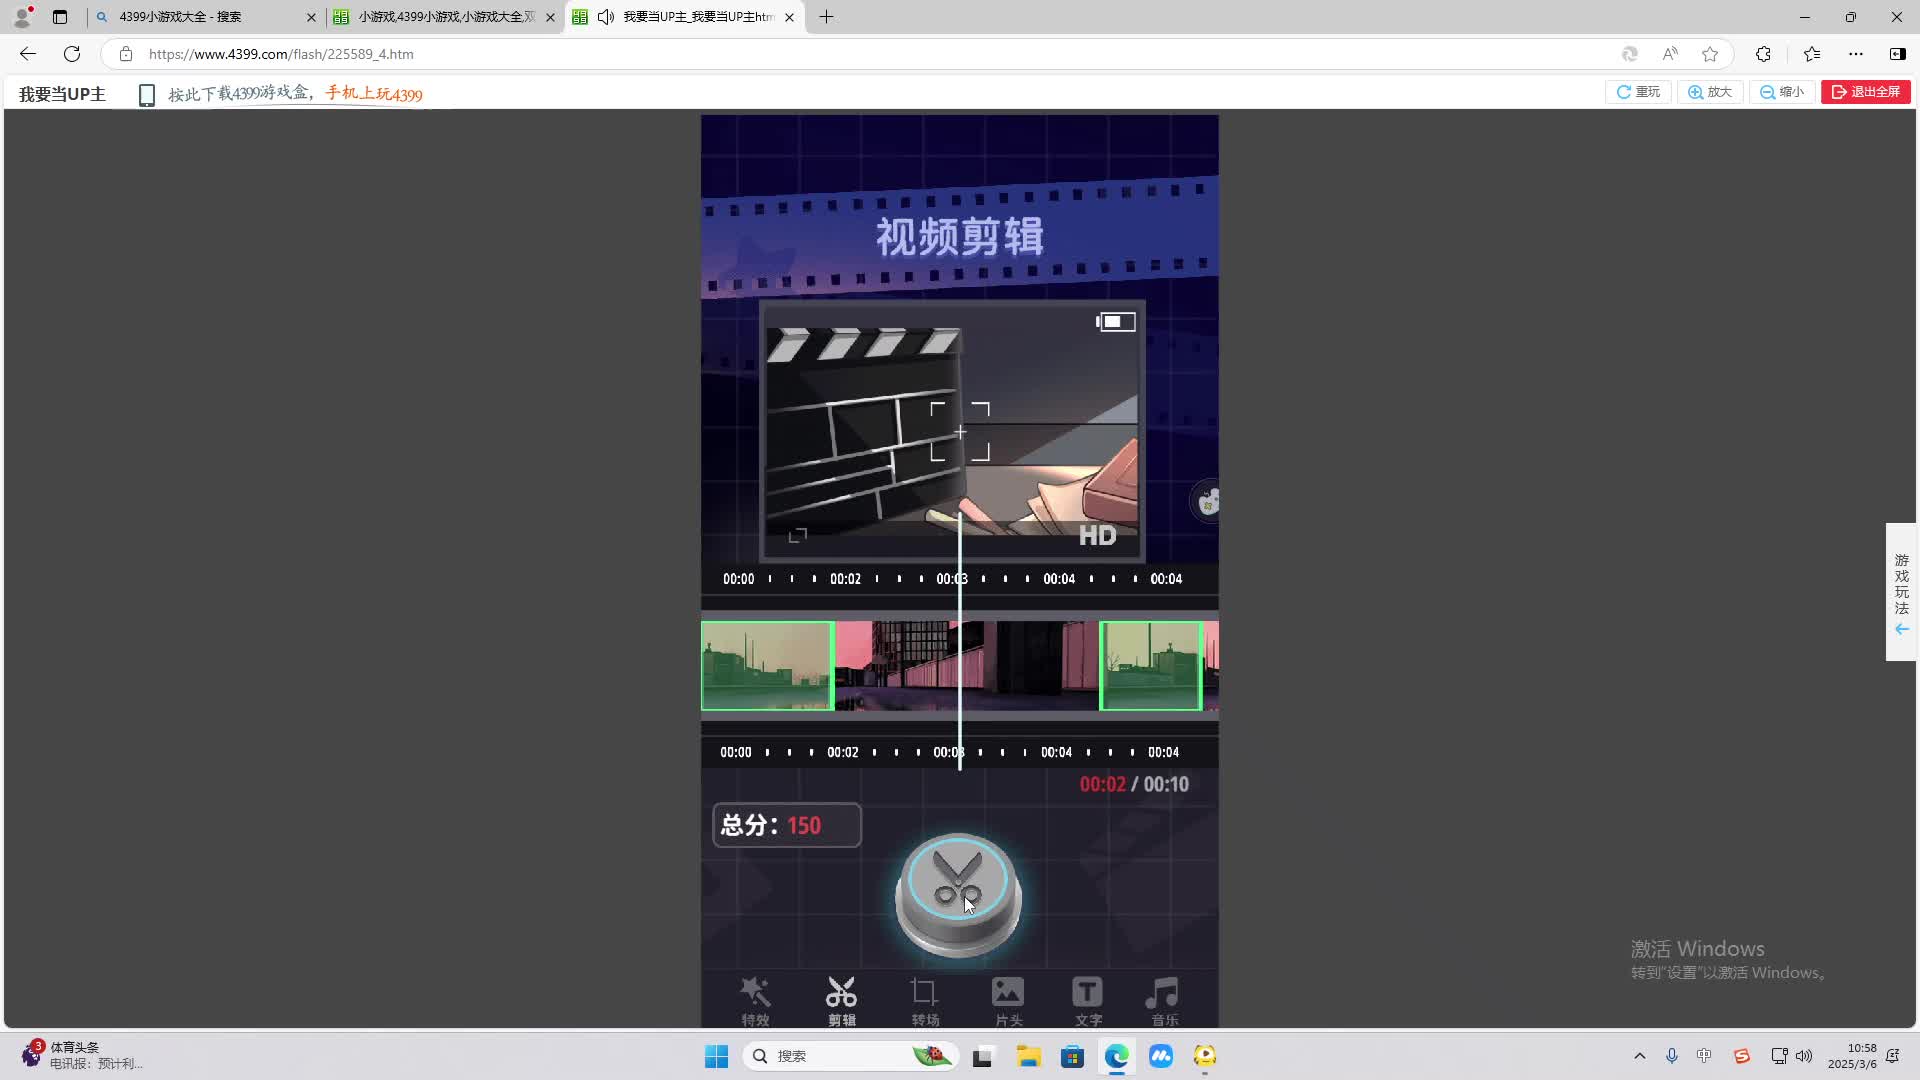Expand the 游戏玩法 side panel arrow
The width and height of the screenshot is (1920, 1080).
[x=1901, y=629]
